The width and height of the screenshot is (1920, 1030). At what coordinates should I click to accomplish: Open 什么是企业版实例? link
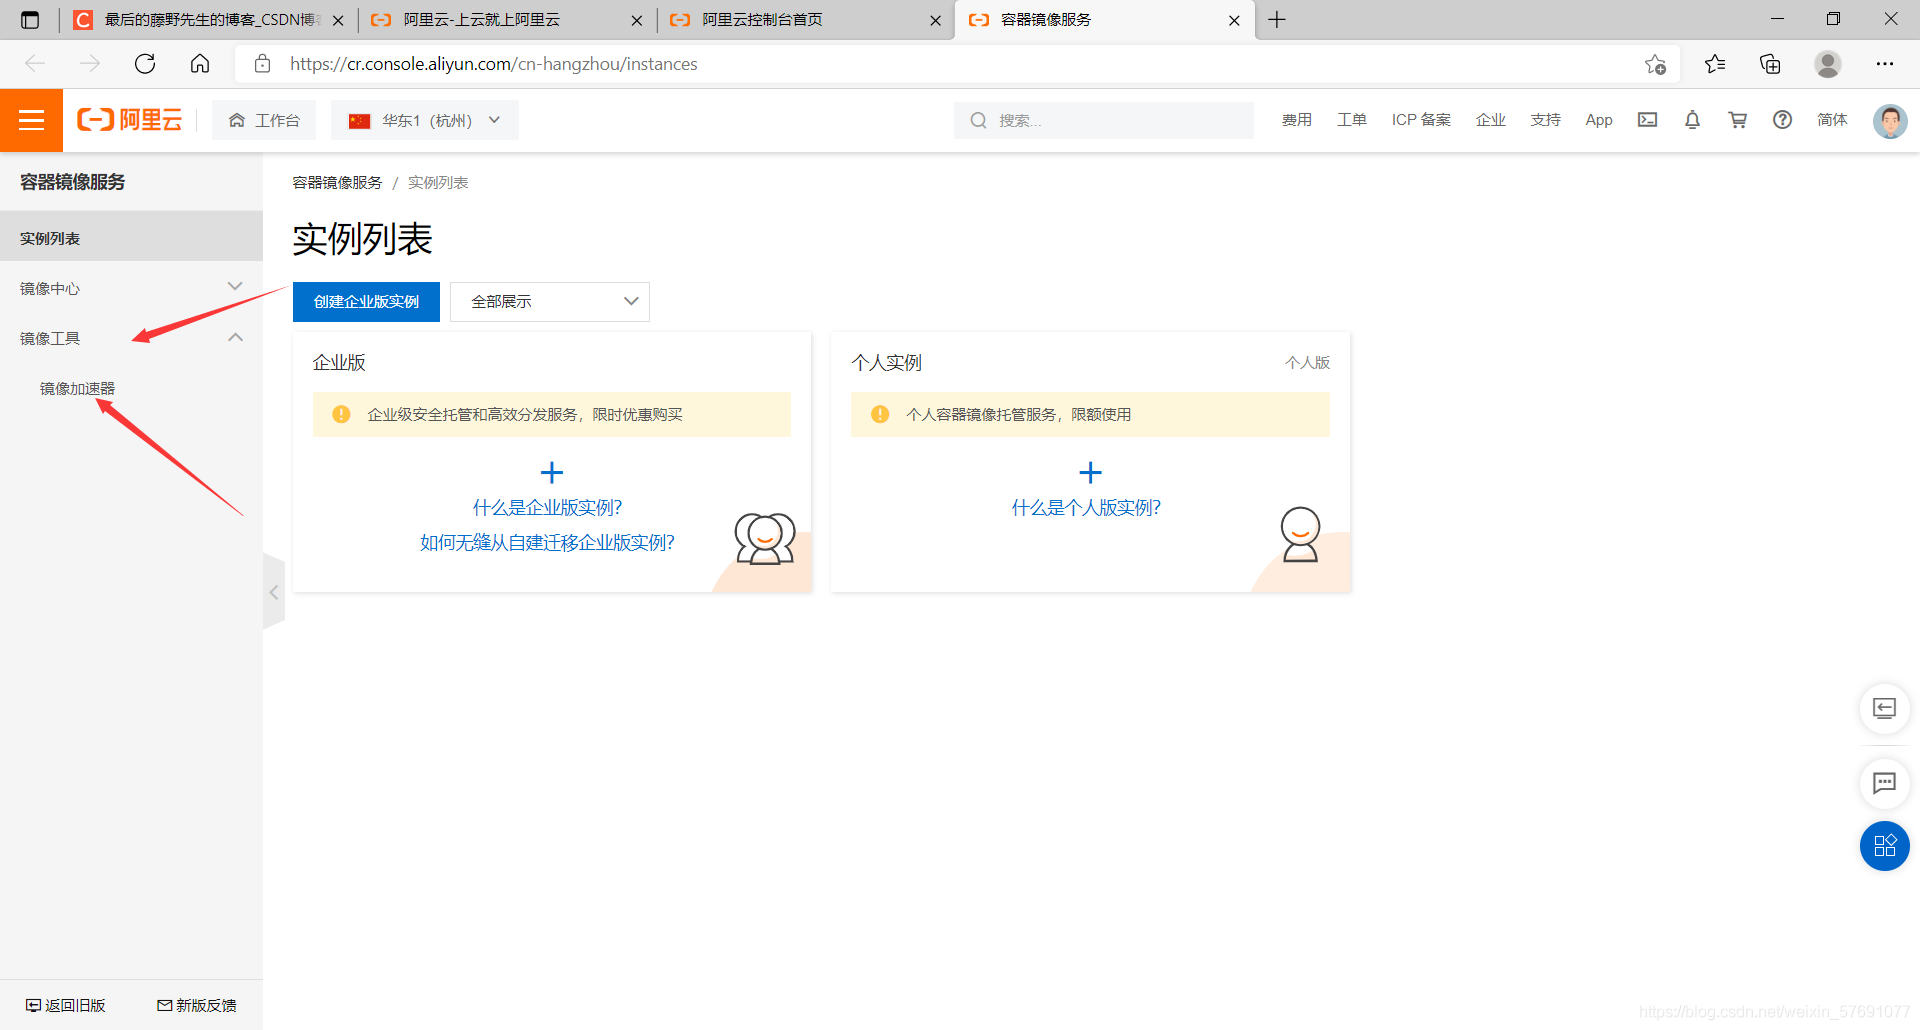click(547, 508)
